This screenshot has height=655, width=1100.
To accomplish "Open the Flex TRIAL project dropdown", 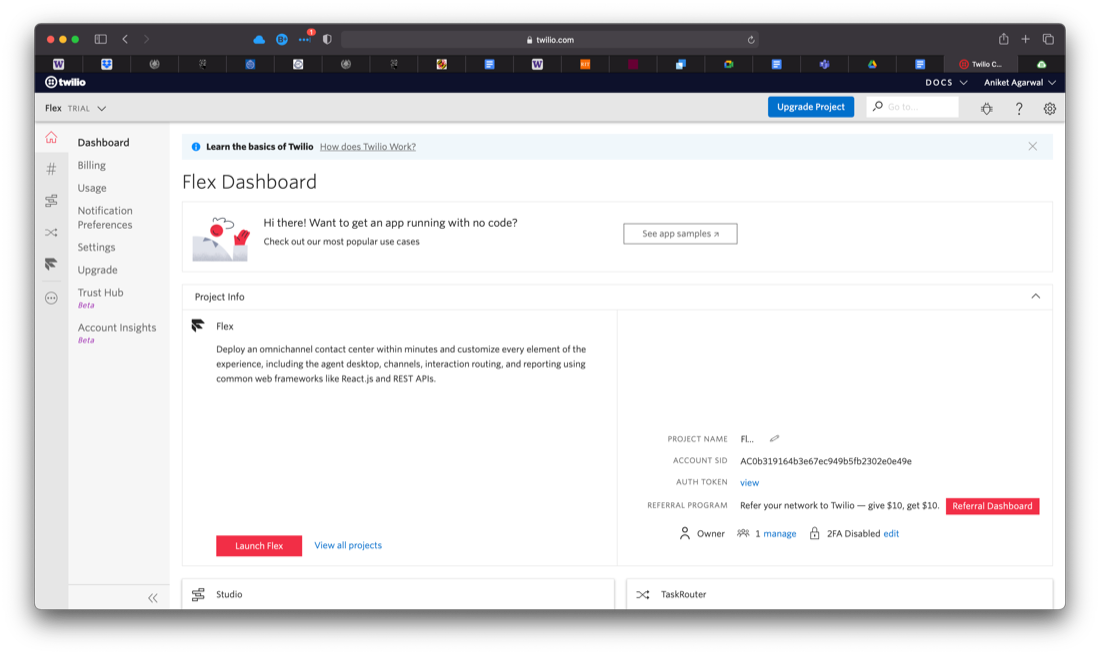I will [x=76, y=109].
